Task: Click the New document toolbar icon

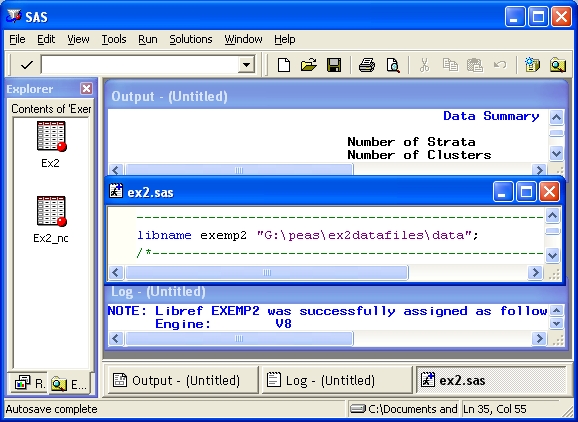Action: coord(283,65)
